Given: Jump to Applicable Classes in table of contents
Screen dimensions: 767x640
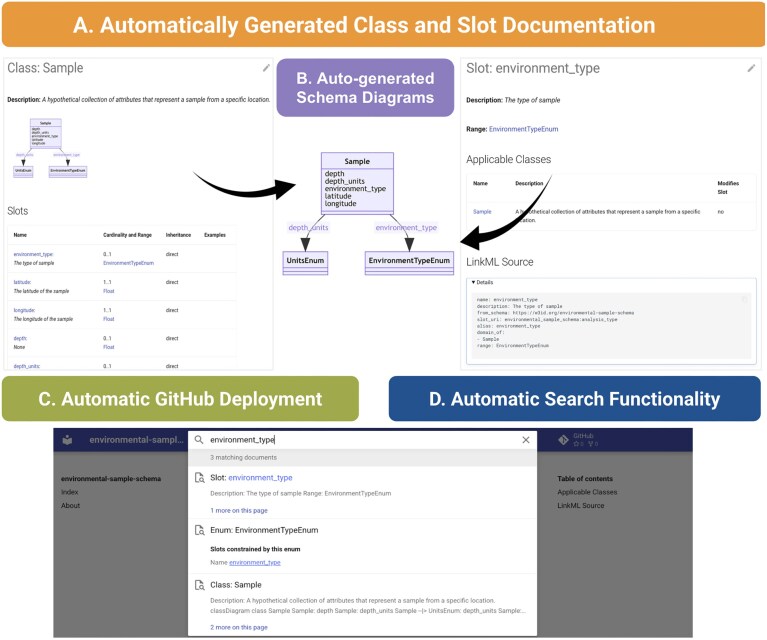Looking at the screenshot, I should coord(587,492).
